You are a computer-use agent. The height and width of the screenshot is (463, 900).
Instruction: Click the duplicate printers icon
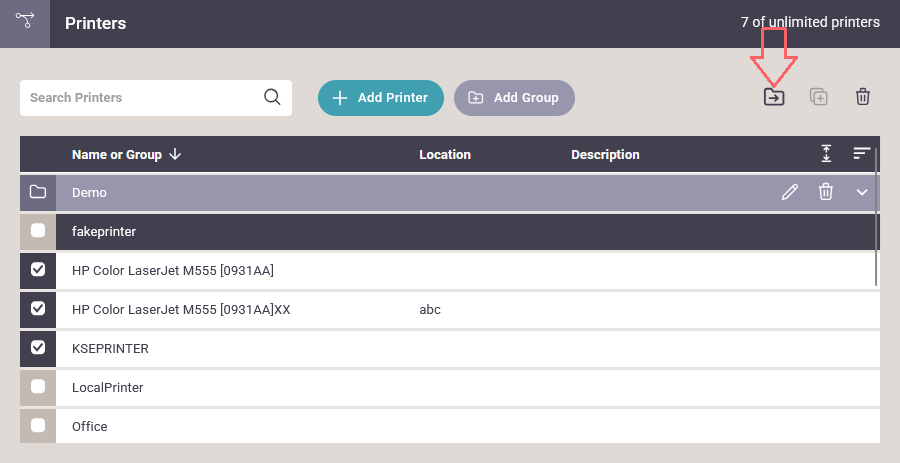pos(818,97)
